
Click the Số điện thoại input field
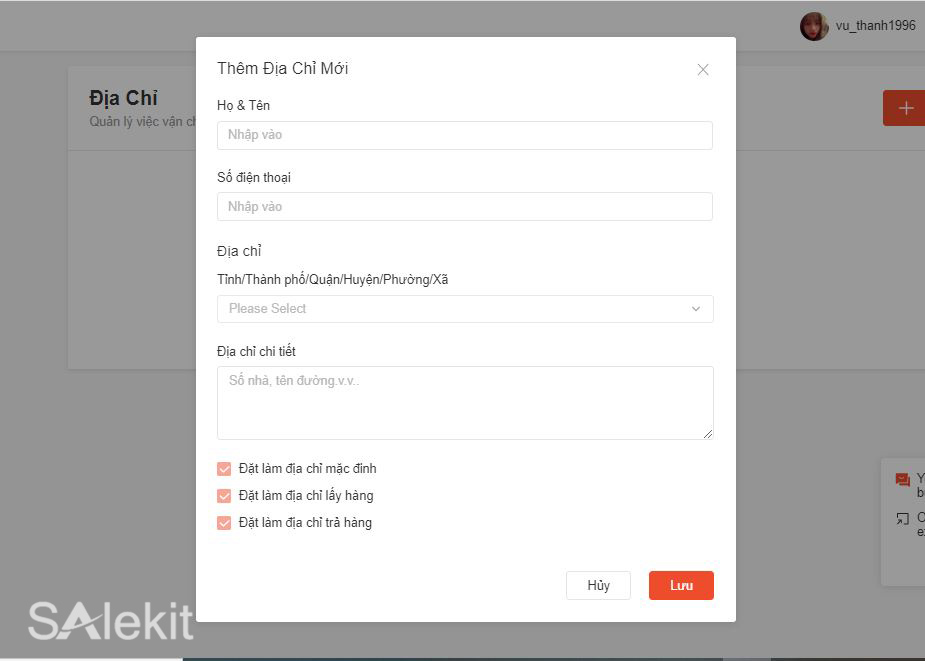tap(465, 206)
